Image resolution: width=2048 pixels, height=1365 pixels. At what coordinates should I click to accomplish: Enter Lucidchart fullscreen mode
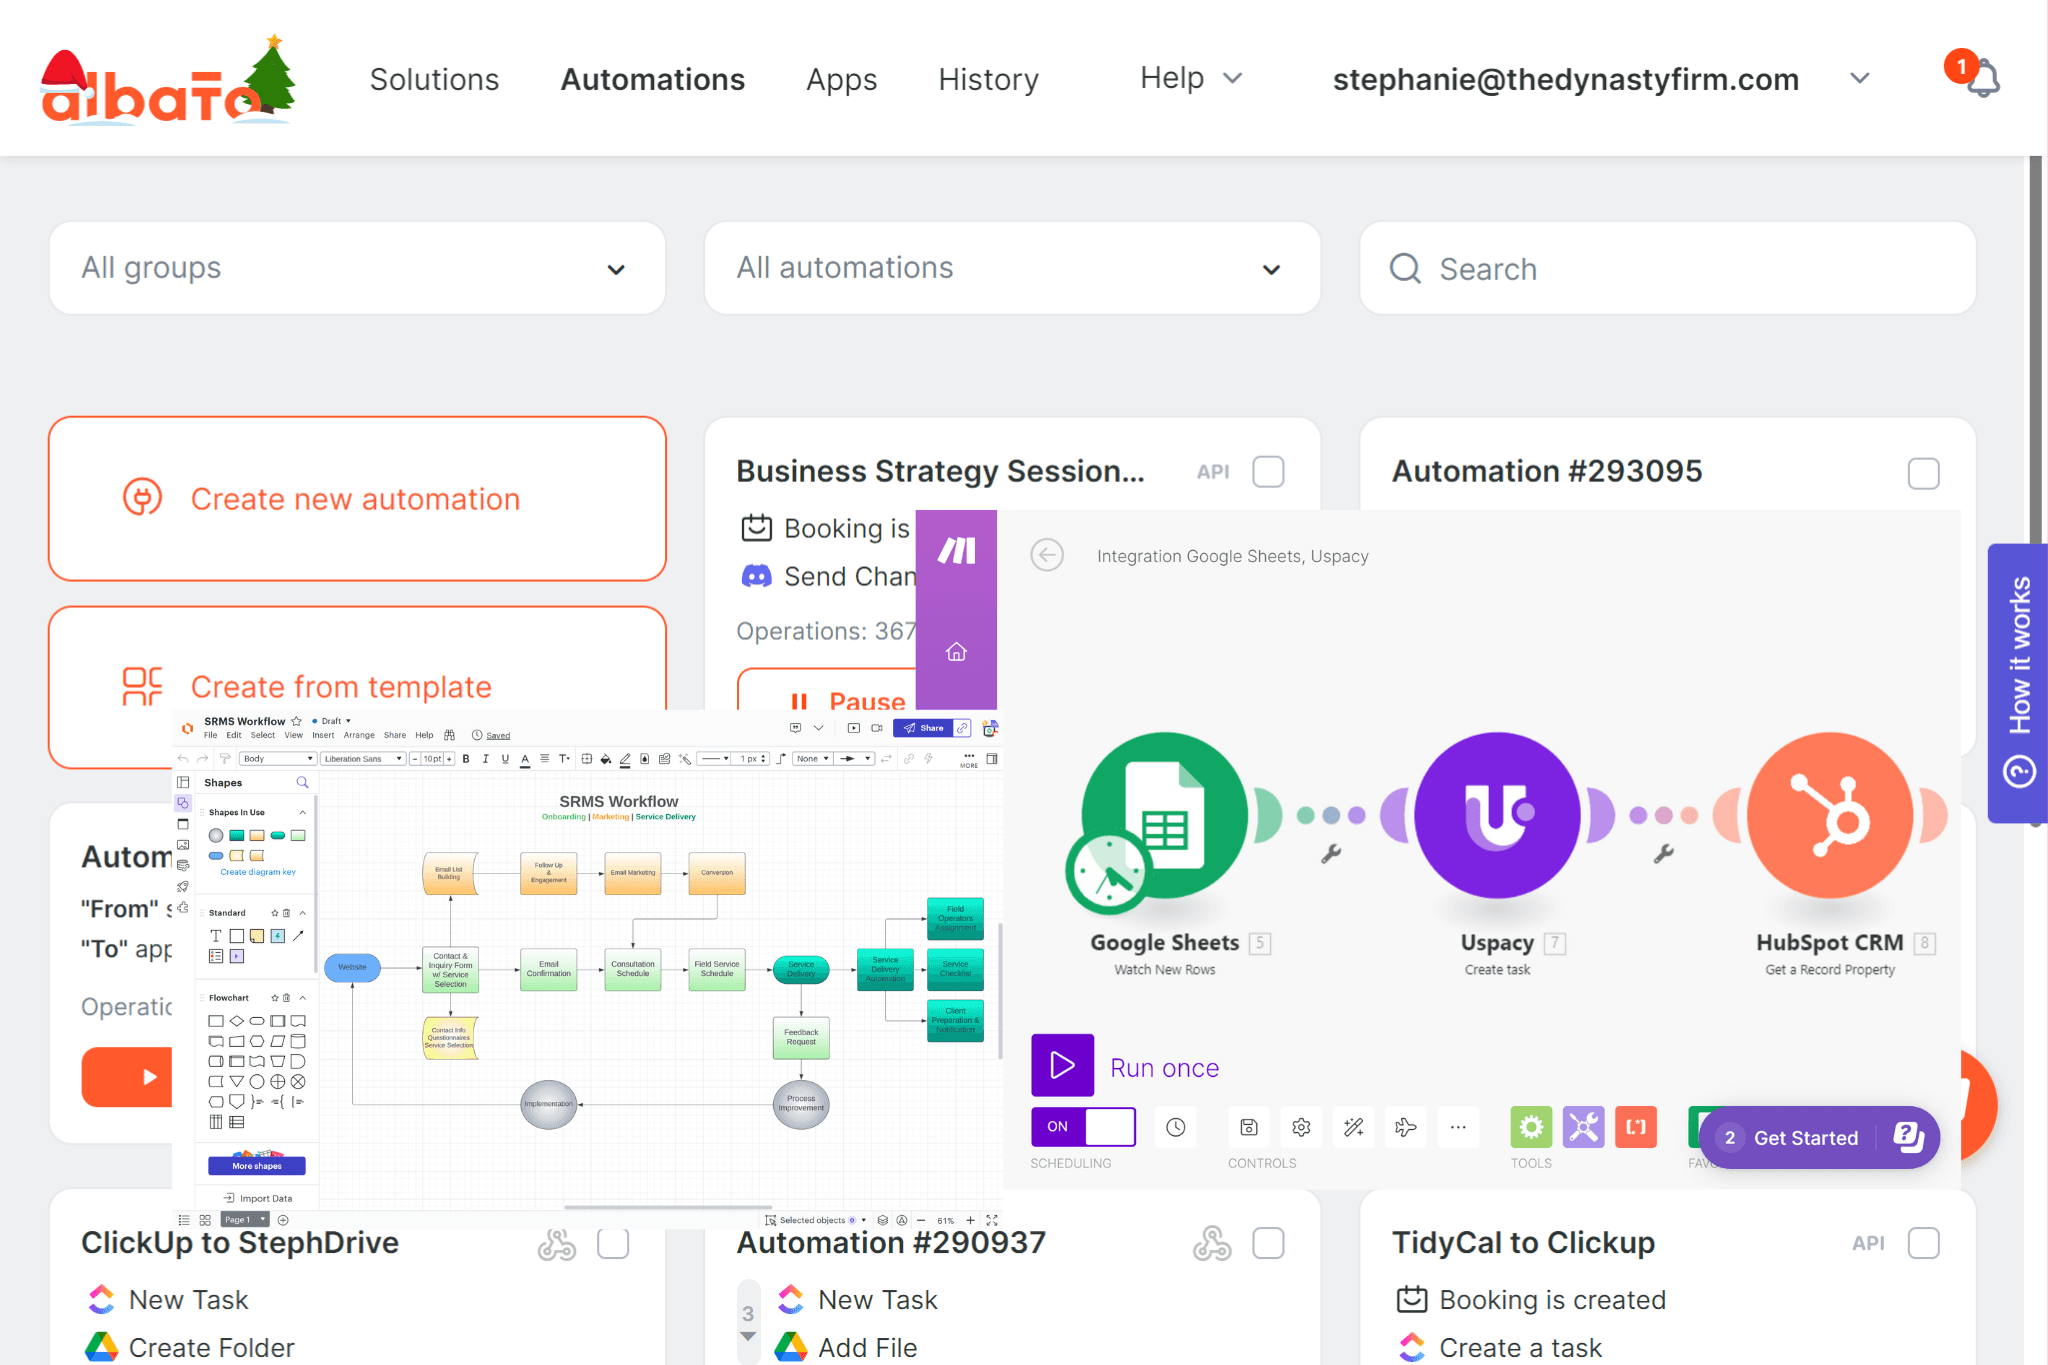point(992,1220)
